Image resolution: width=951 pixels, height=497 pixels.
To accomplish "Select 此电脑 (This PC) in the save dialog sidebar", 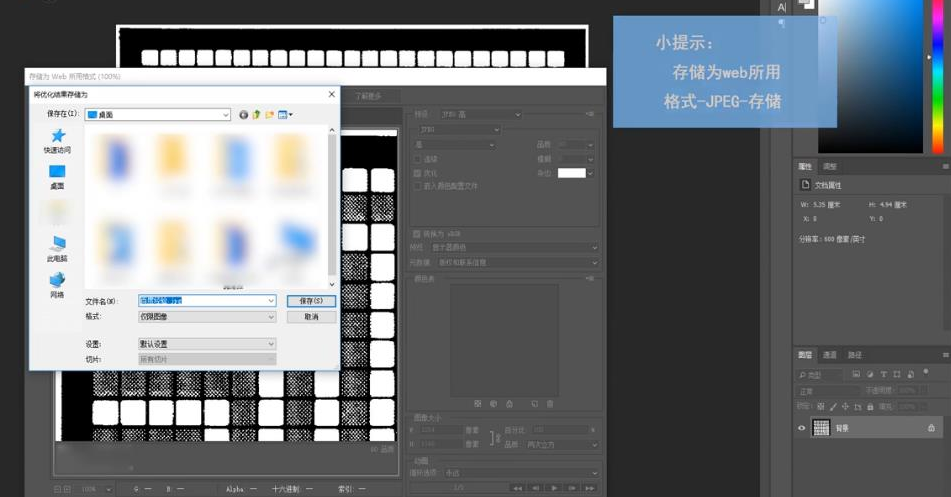I will coord(57,249).
